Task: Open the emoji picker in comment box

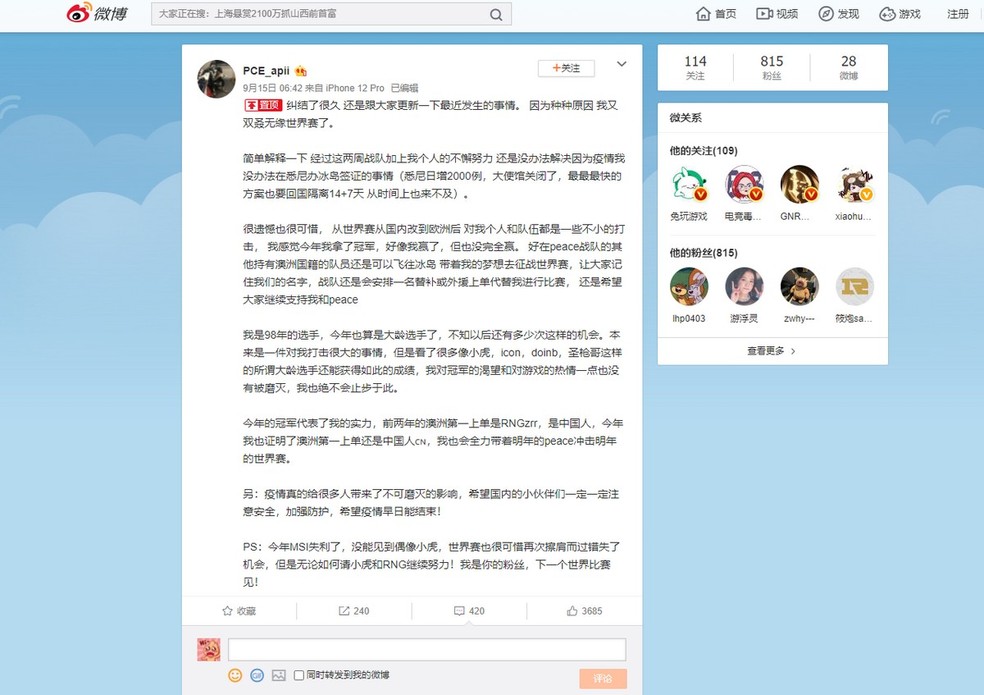Action: click(x=235, y=675)
